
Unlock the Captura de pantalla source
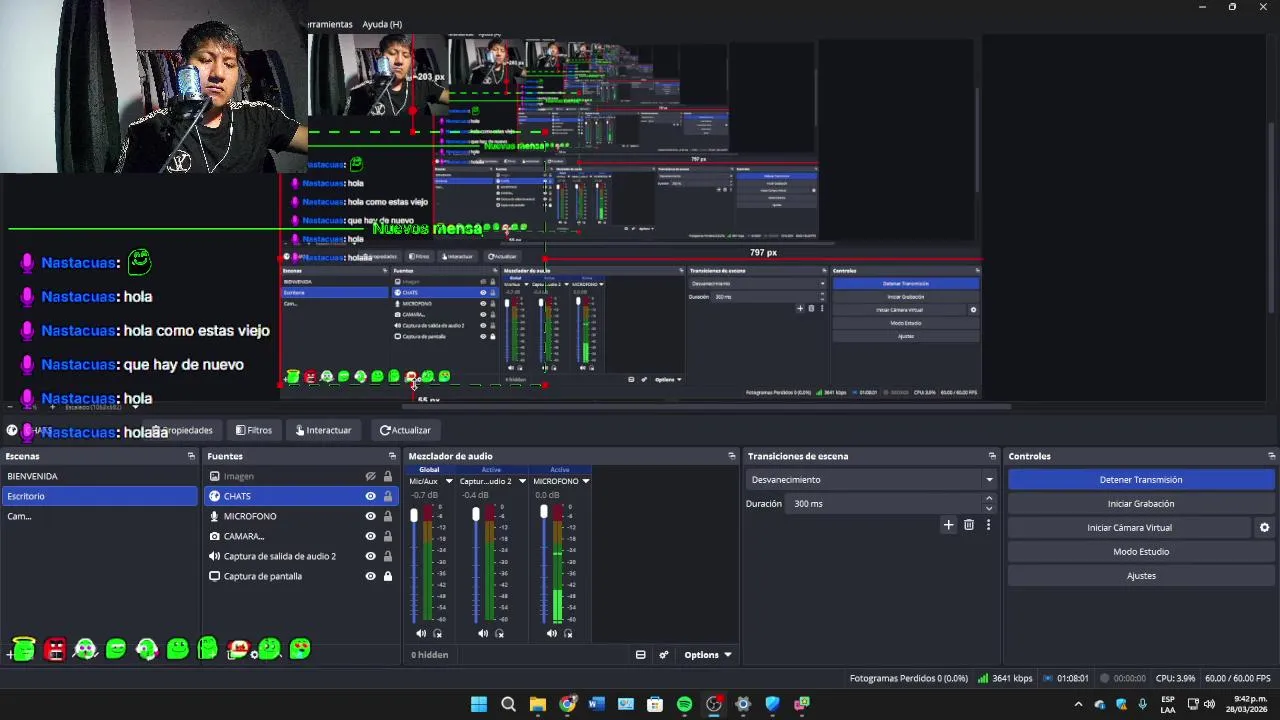point(387,576)
